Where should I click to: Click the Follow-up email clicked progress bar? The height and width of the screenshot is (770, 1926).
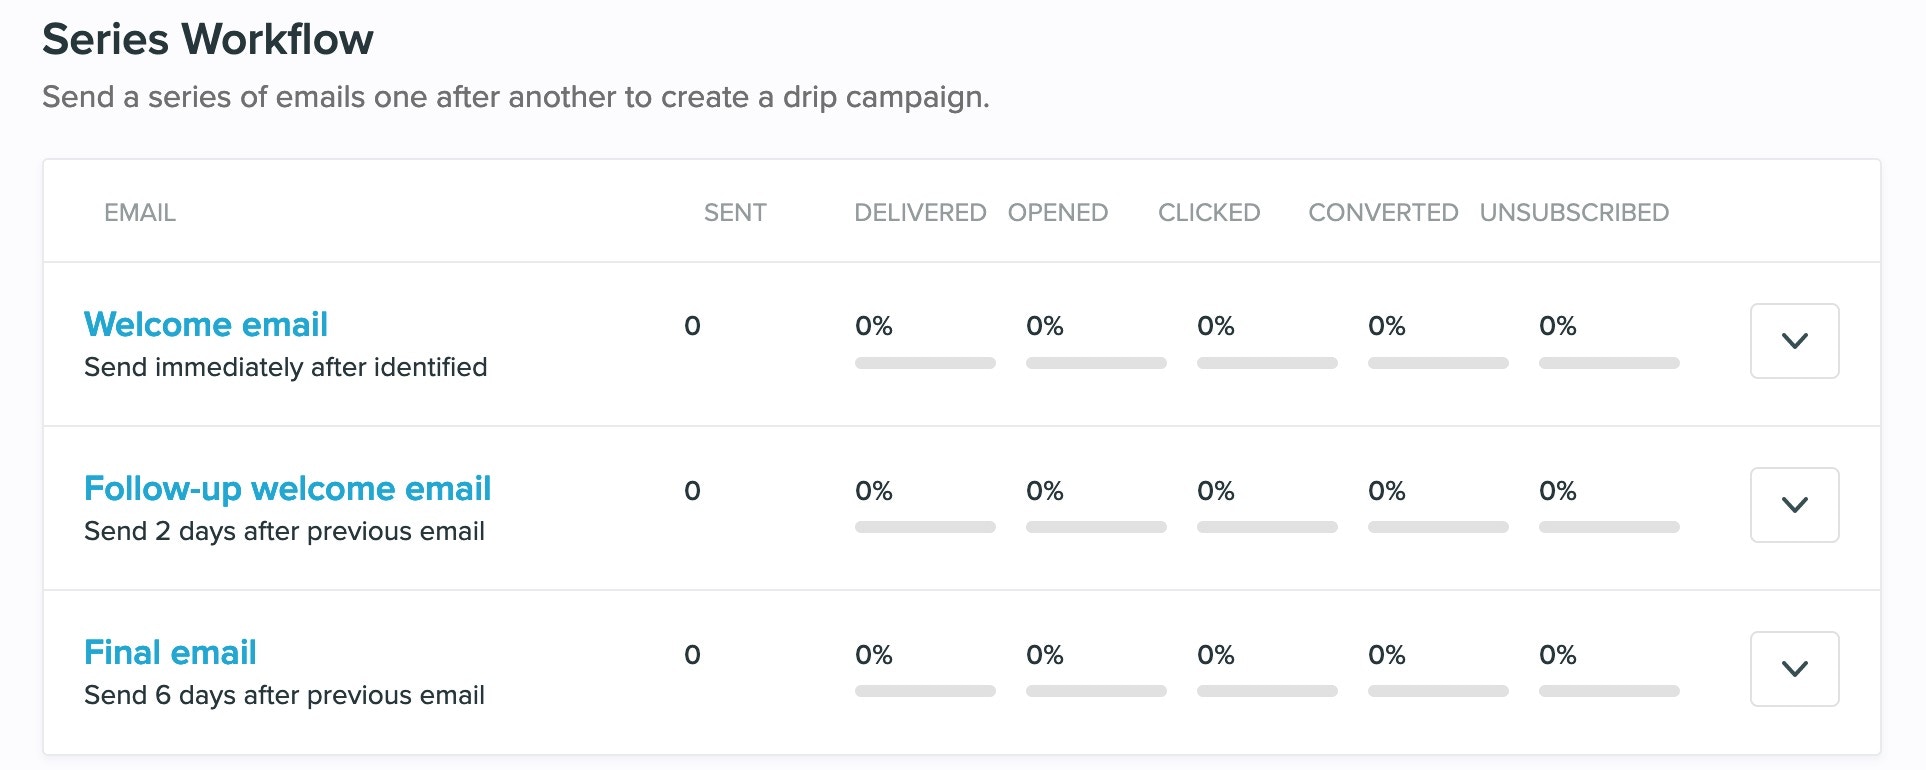click(1267, 527)
